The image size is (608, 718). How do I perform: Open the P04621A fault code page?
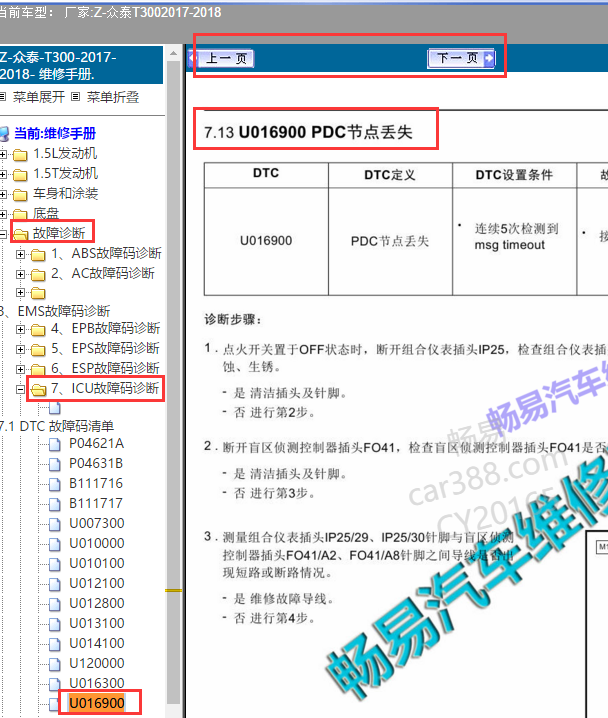coord(97,444)
